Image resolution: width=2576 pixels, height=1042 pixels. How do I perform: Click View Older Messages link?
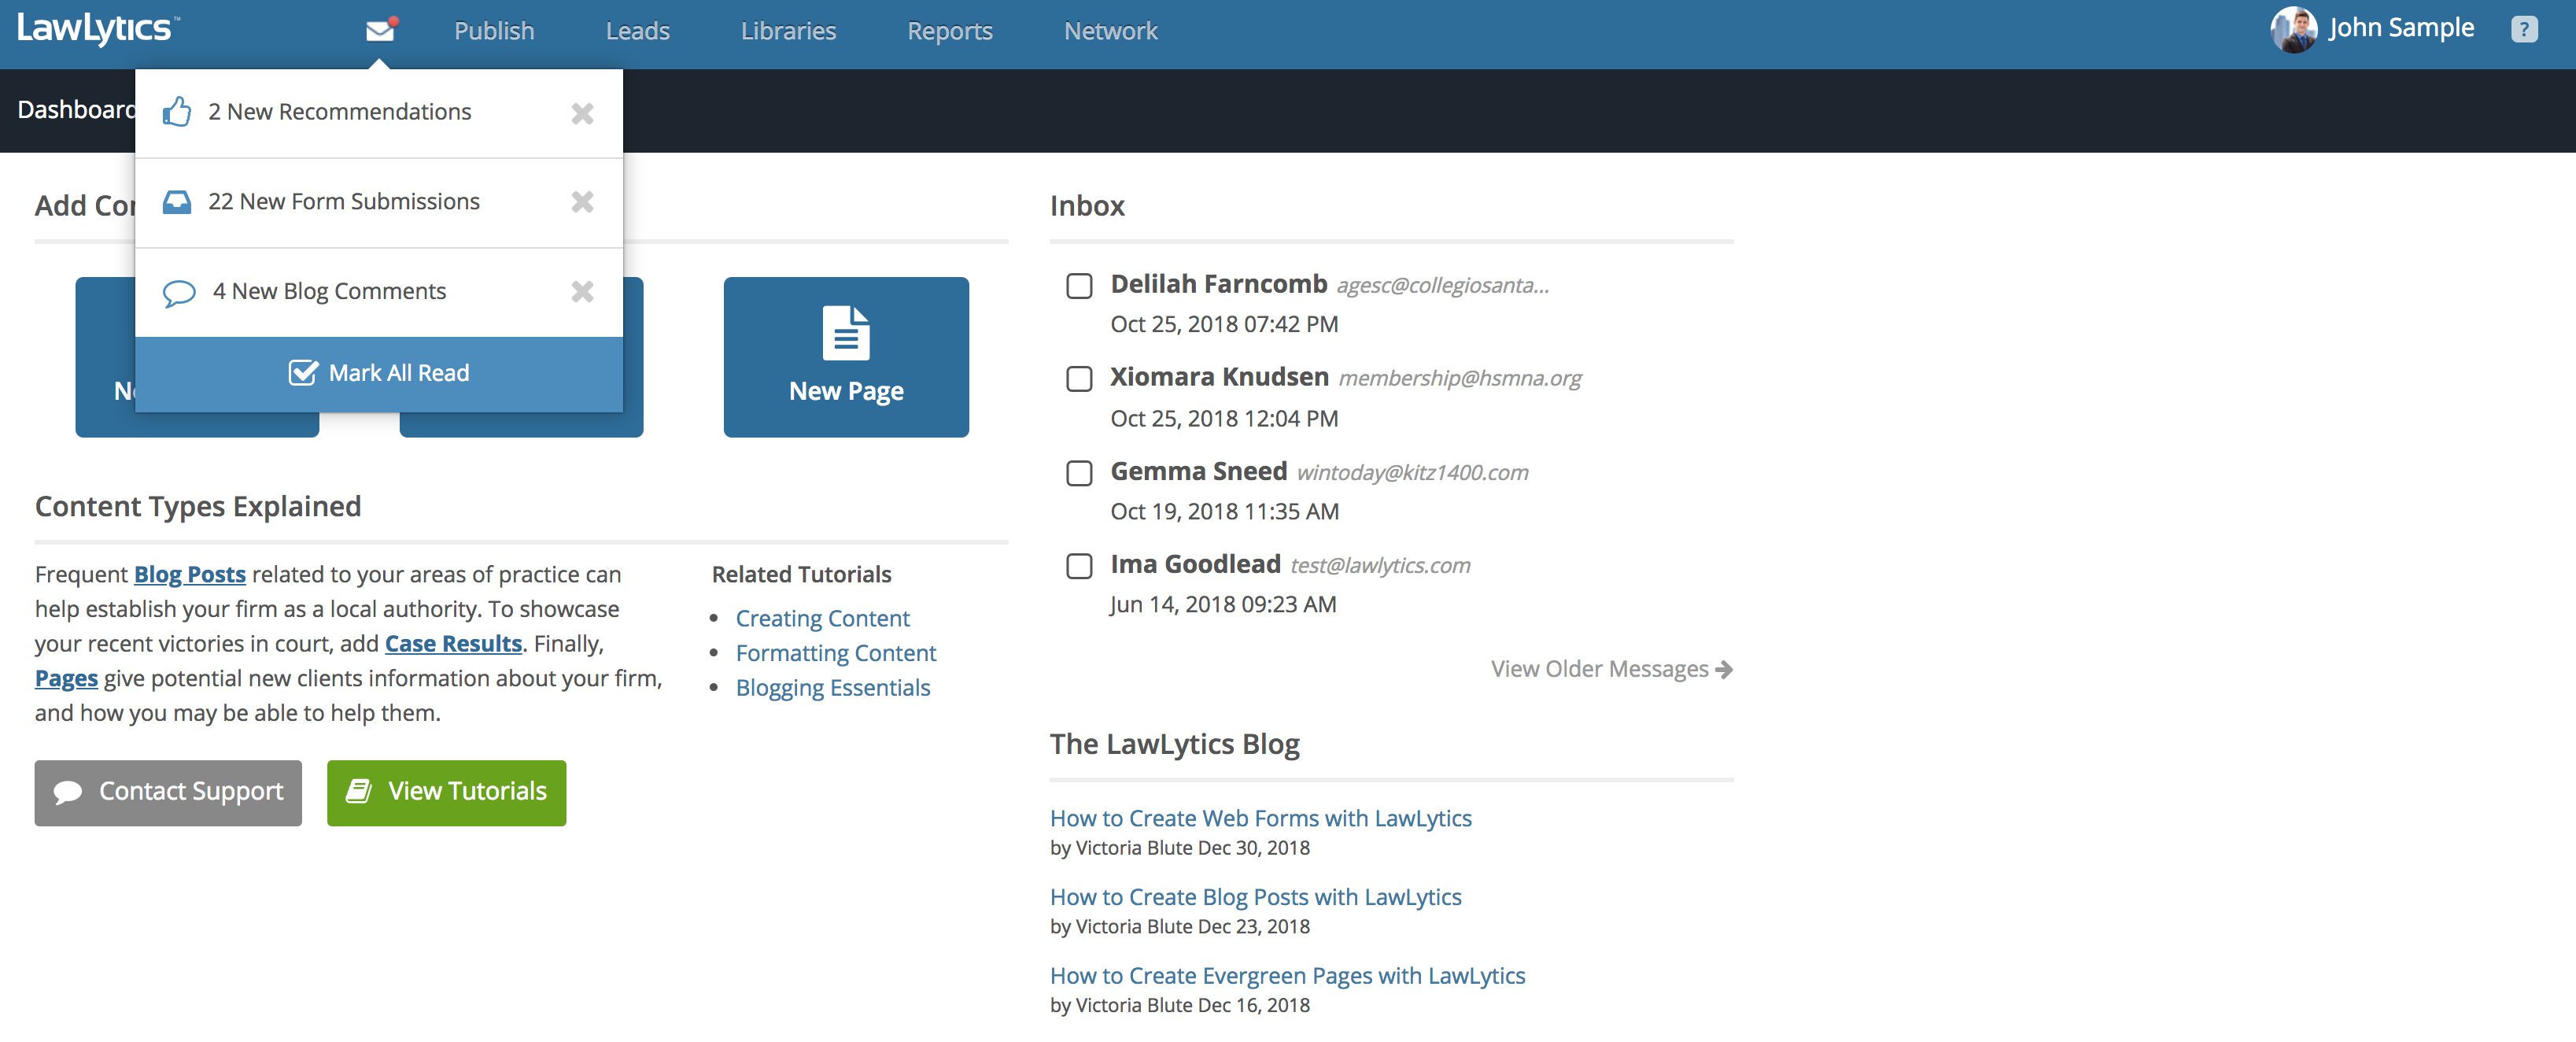pyautogui.click(x=1611, y=669)
